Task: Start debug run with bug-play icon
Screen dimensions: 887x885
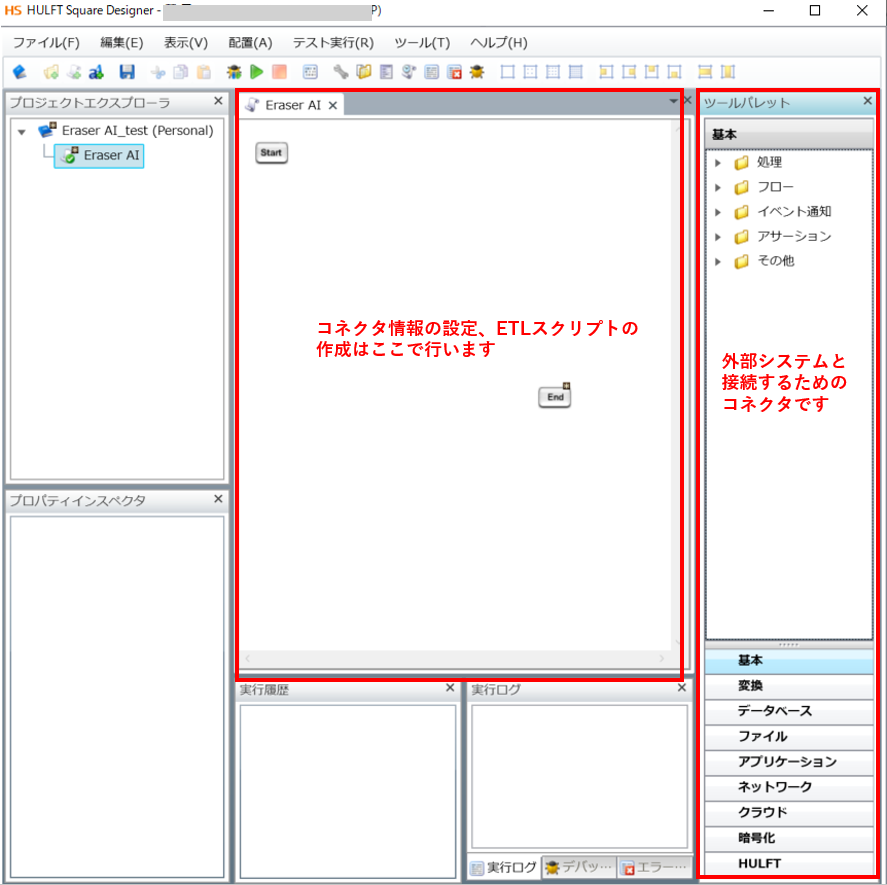Action: [234, 72]
